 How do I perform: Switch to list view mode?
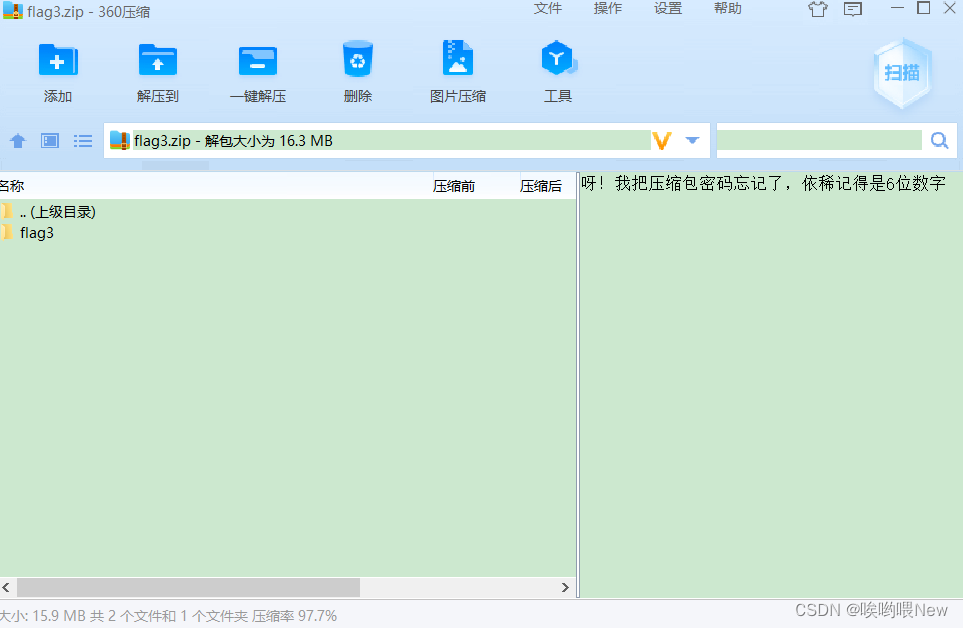83,140
